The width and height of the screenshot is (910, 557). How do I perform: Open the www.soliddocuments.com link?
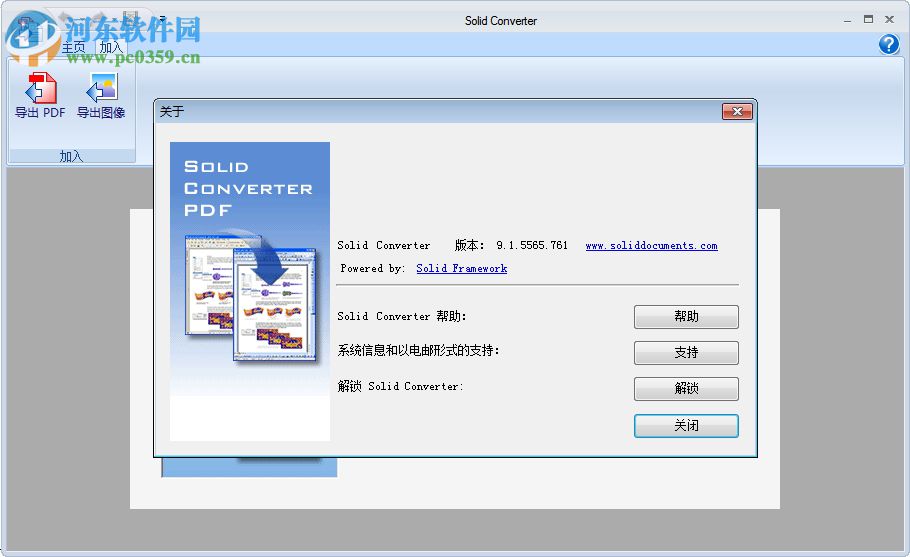click(x=651, y=245)
